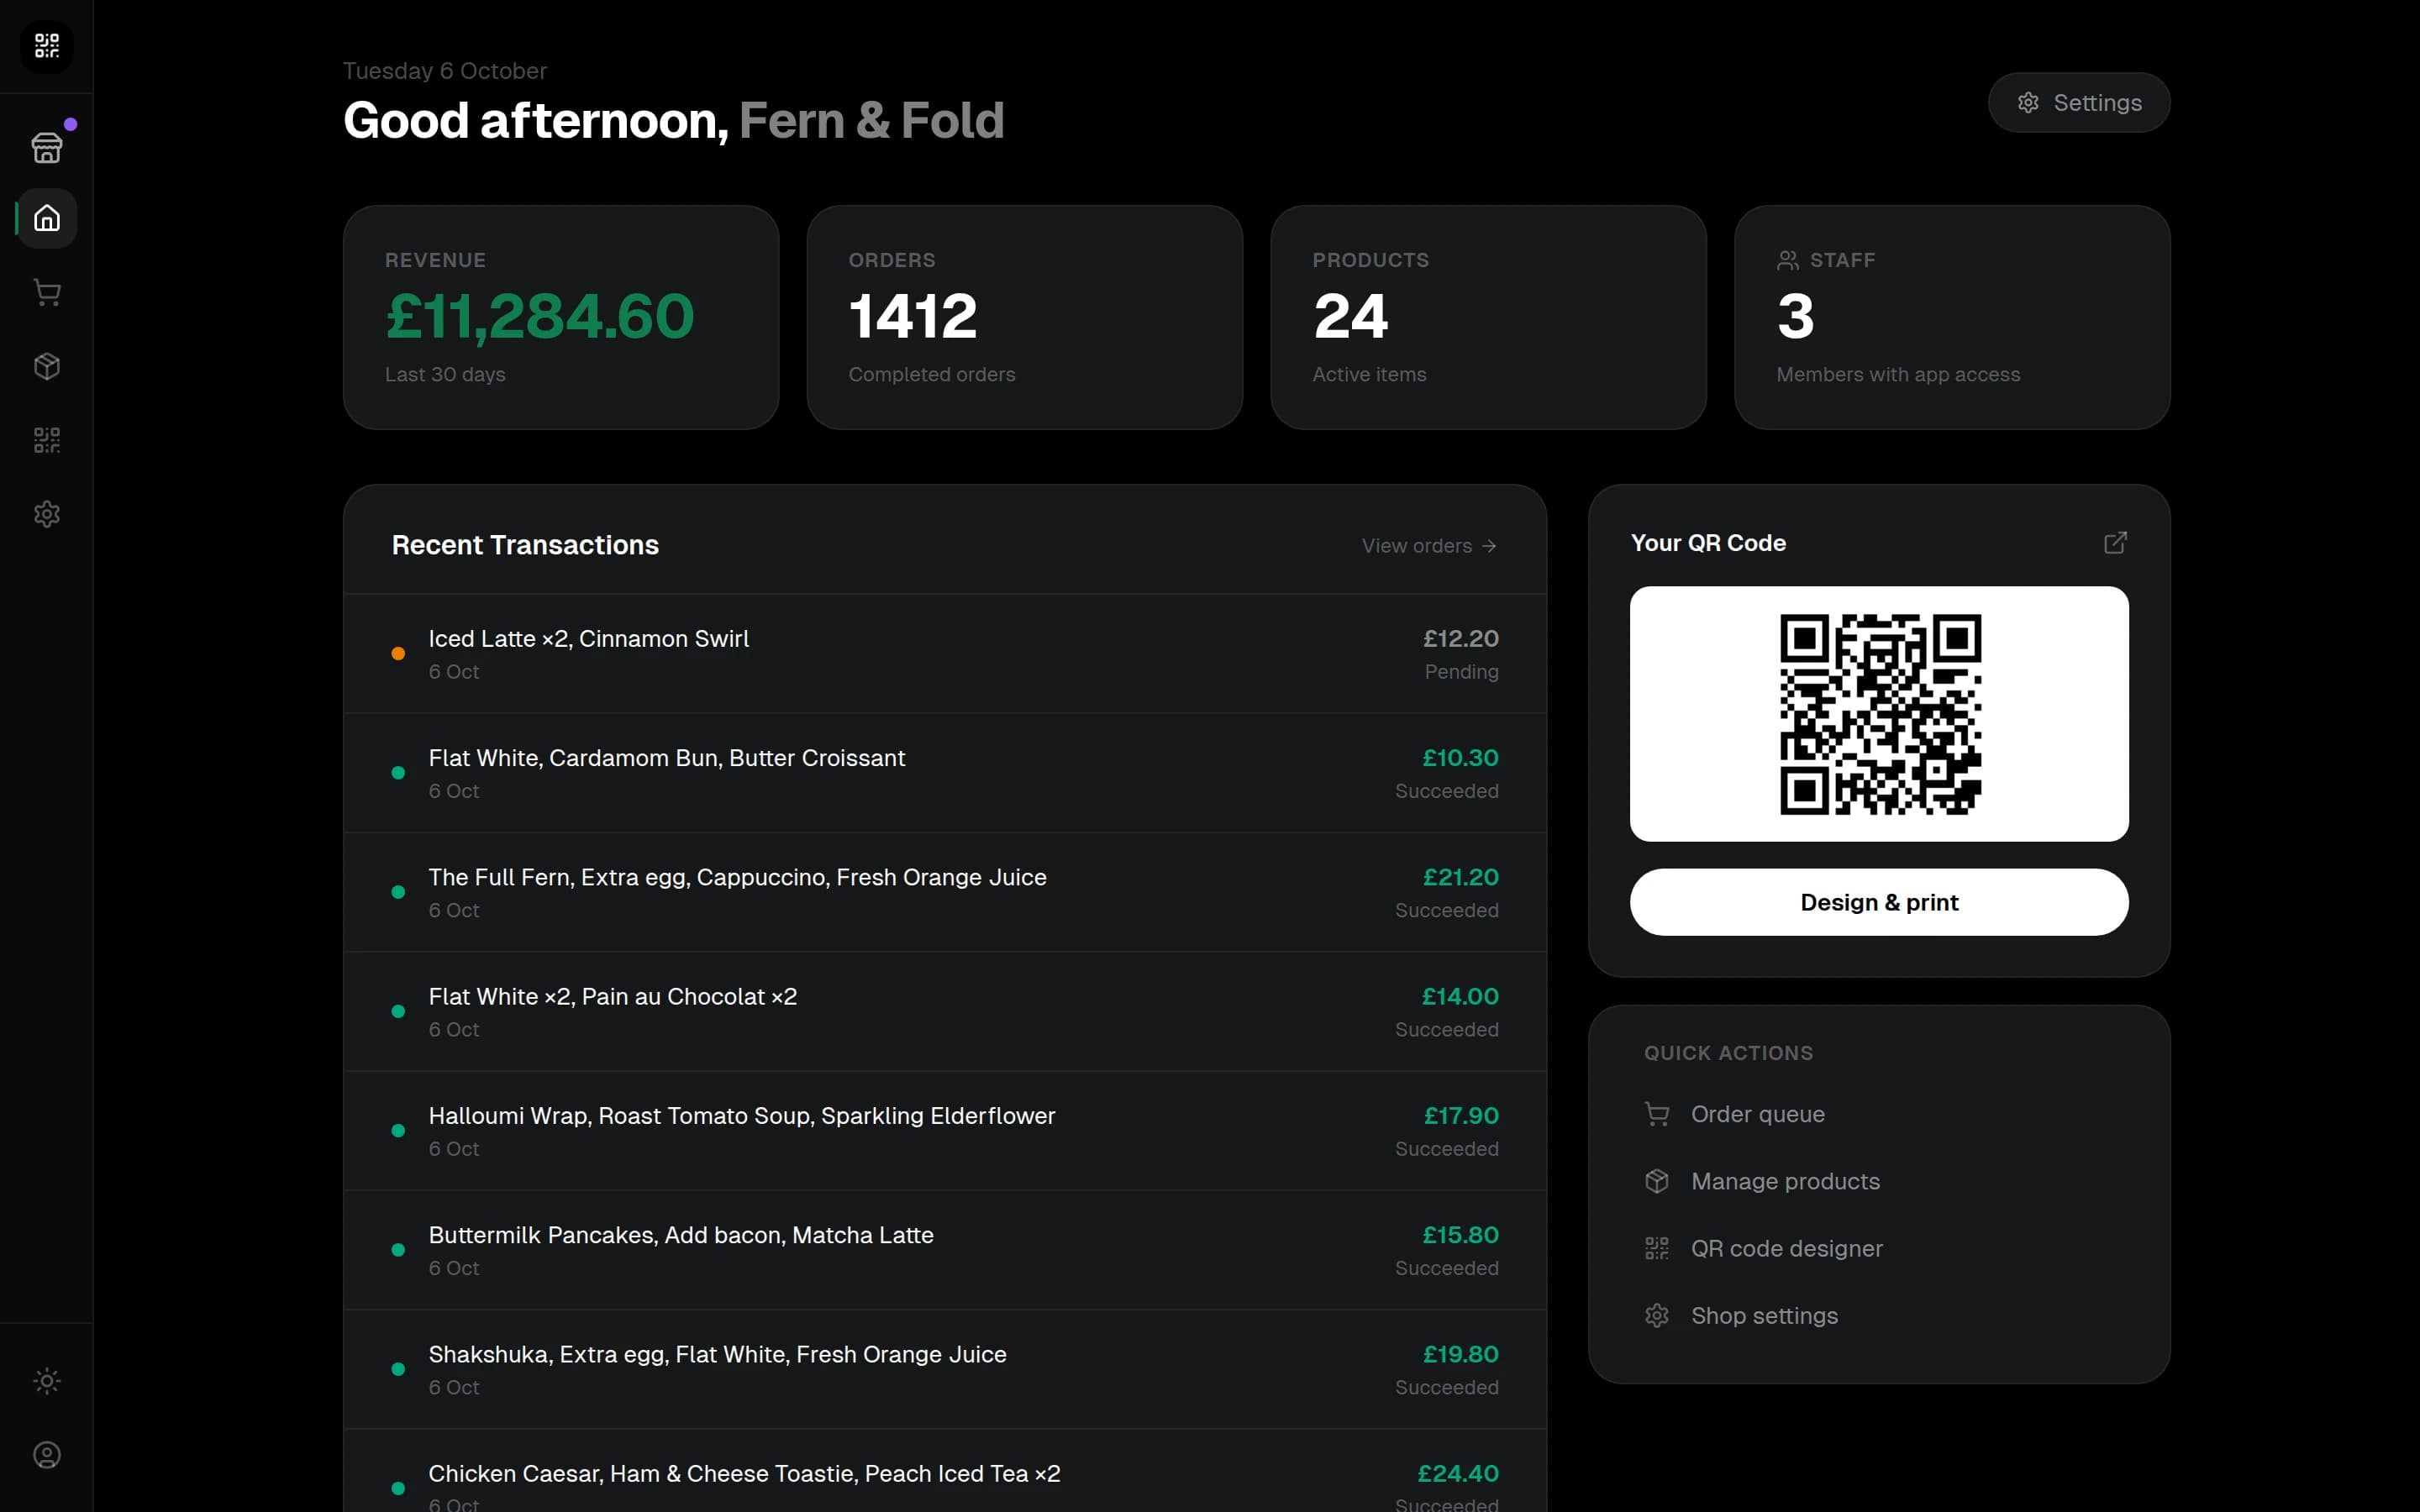Select the Halloumi Wrap, Roast Tomato Soup transaction
2420x1512 pixels.
(945, 1131)
